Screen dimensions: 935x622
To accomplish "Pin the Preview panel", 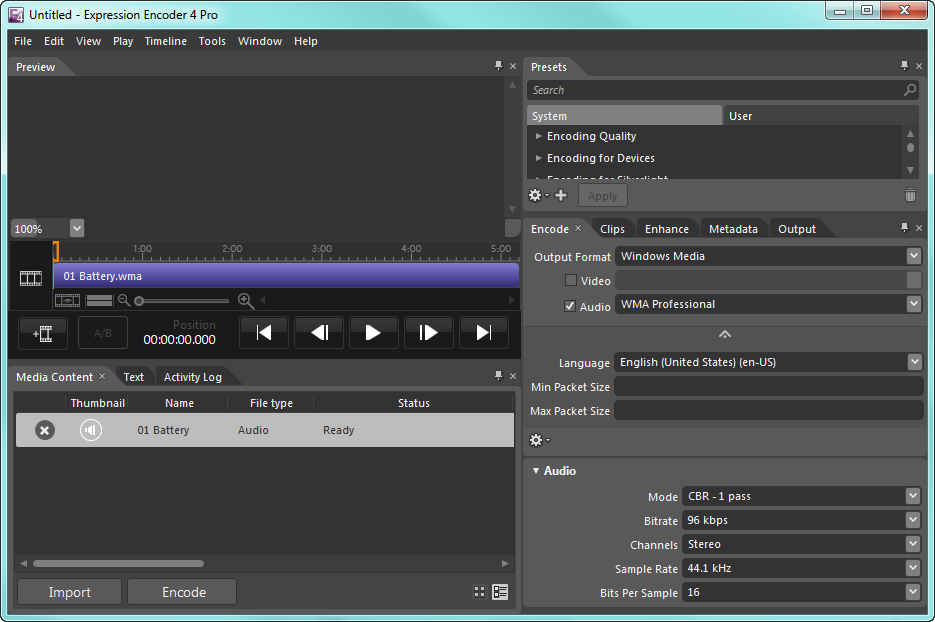I will coord(498,66).
